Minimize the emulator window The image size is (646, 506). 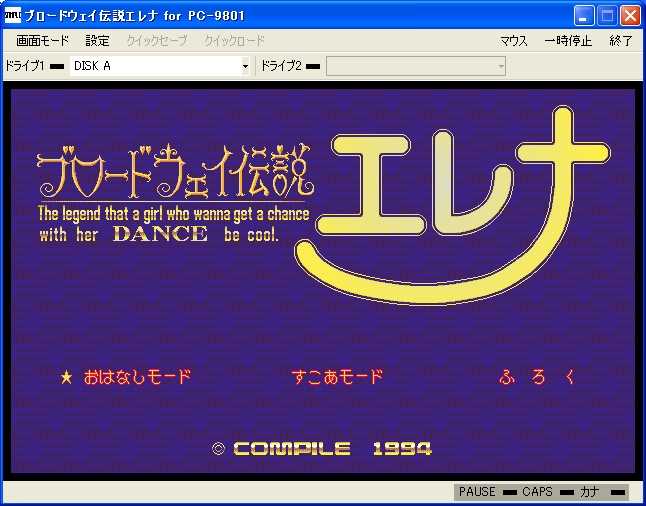pos(583,16)
